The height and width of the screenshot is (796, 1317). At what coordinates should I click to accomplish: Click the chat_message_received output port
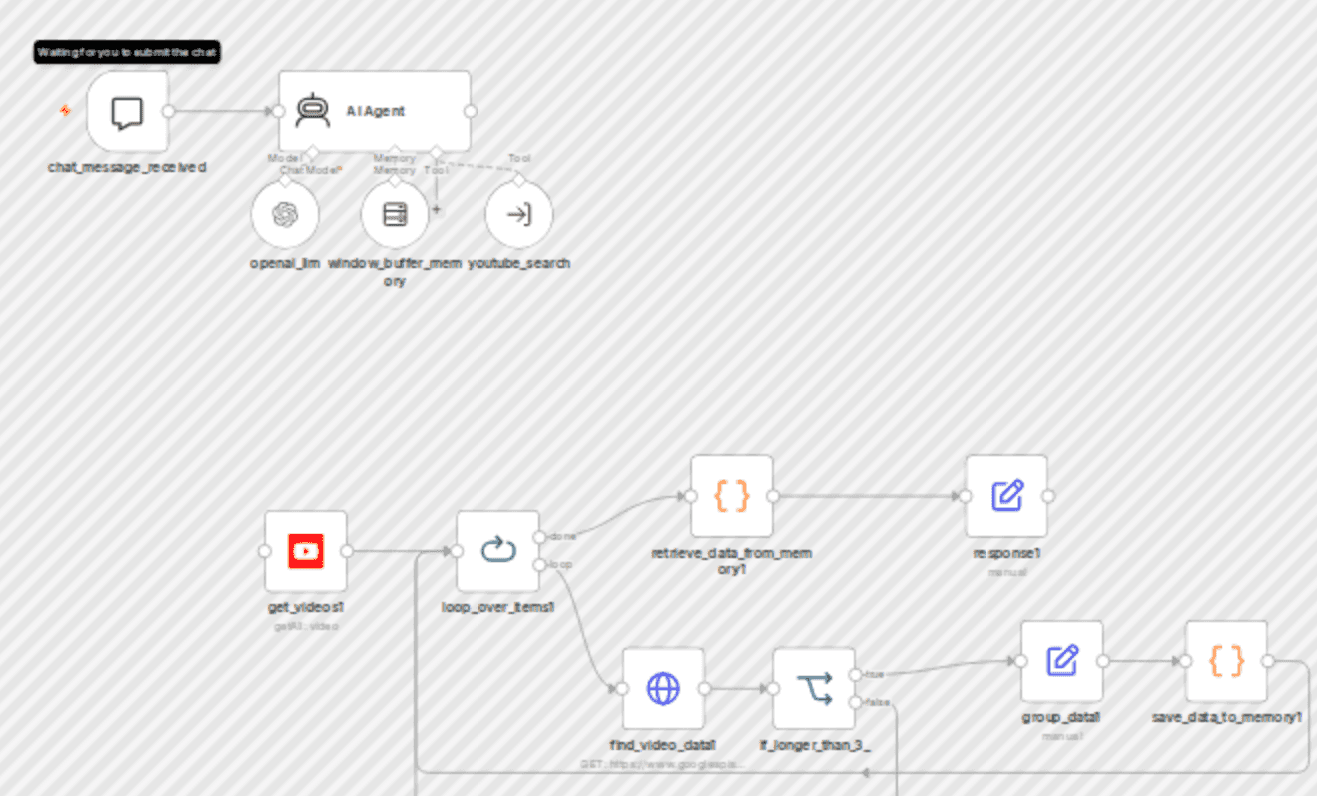click(168, 111)
